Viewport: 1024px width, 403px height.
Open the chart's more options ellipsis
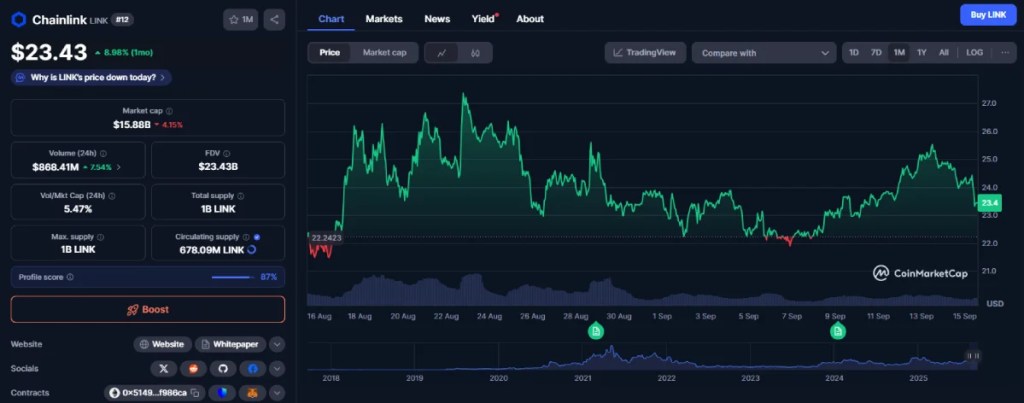tap(1004, 53)
